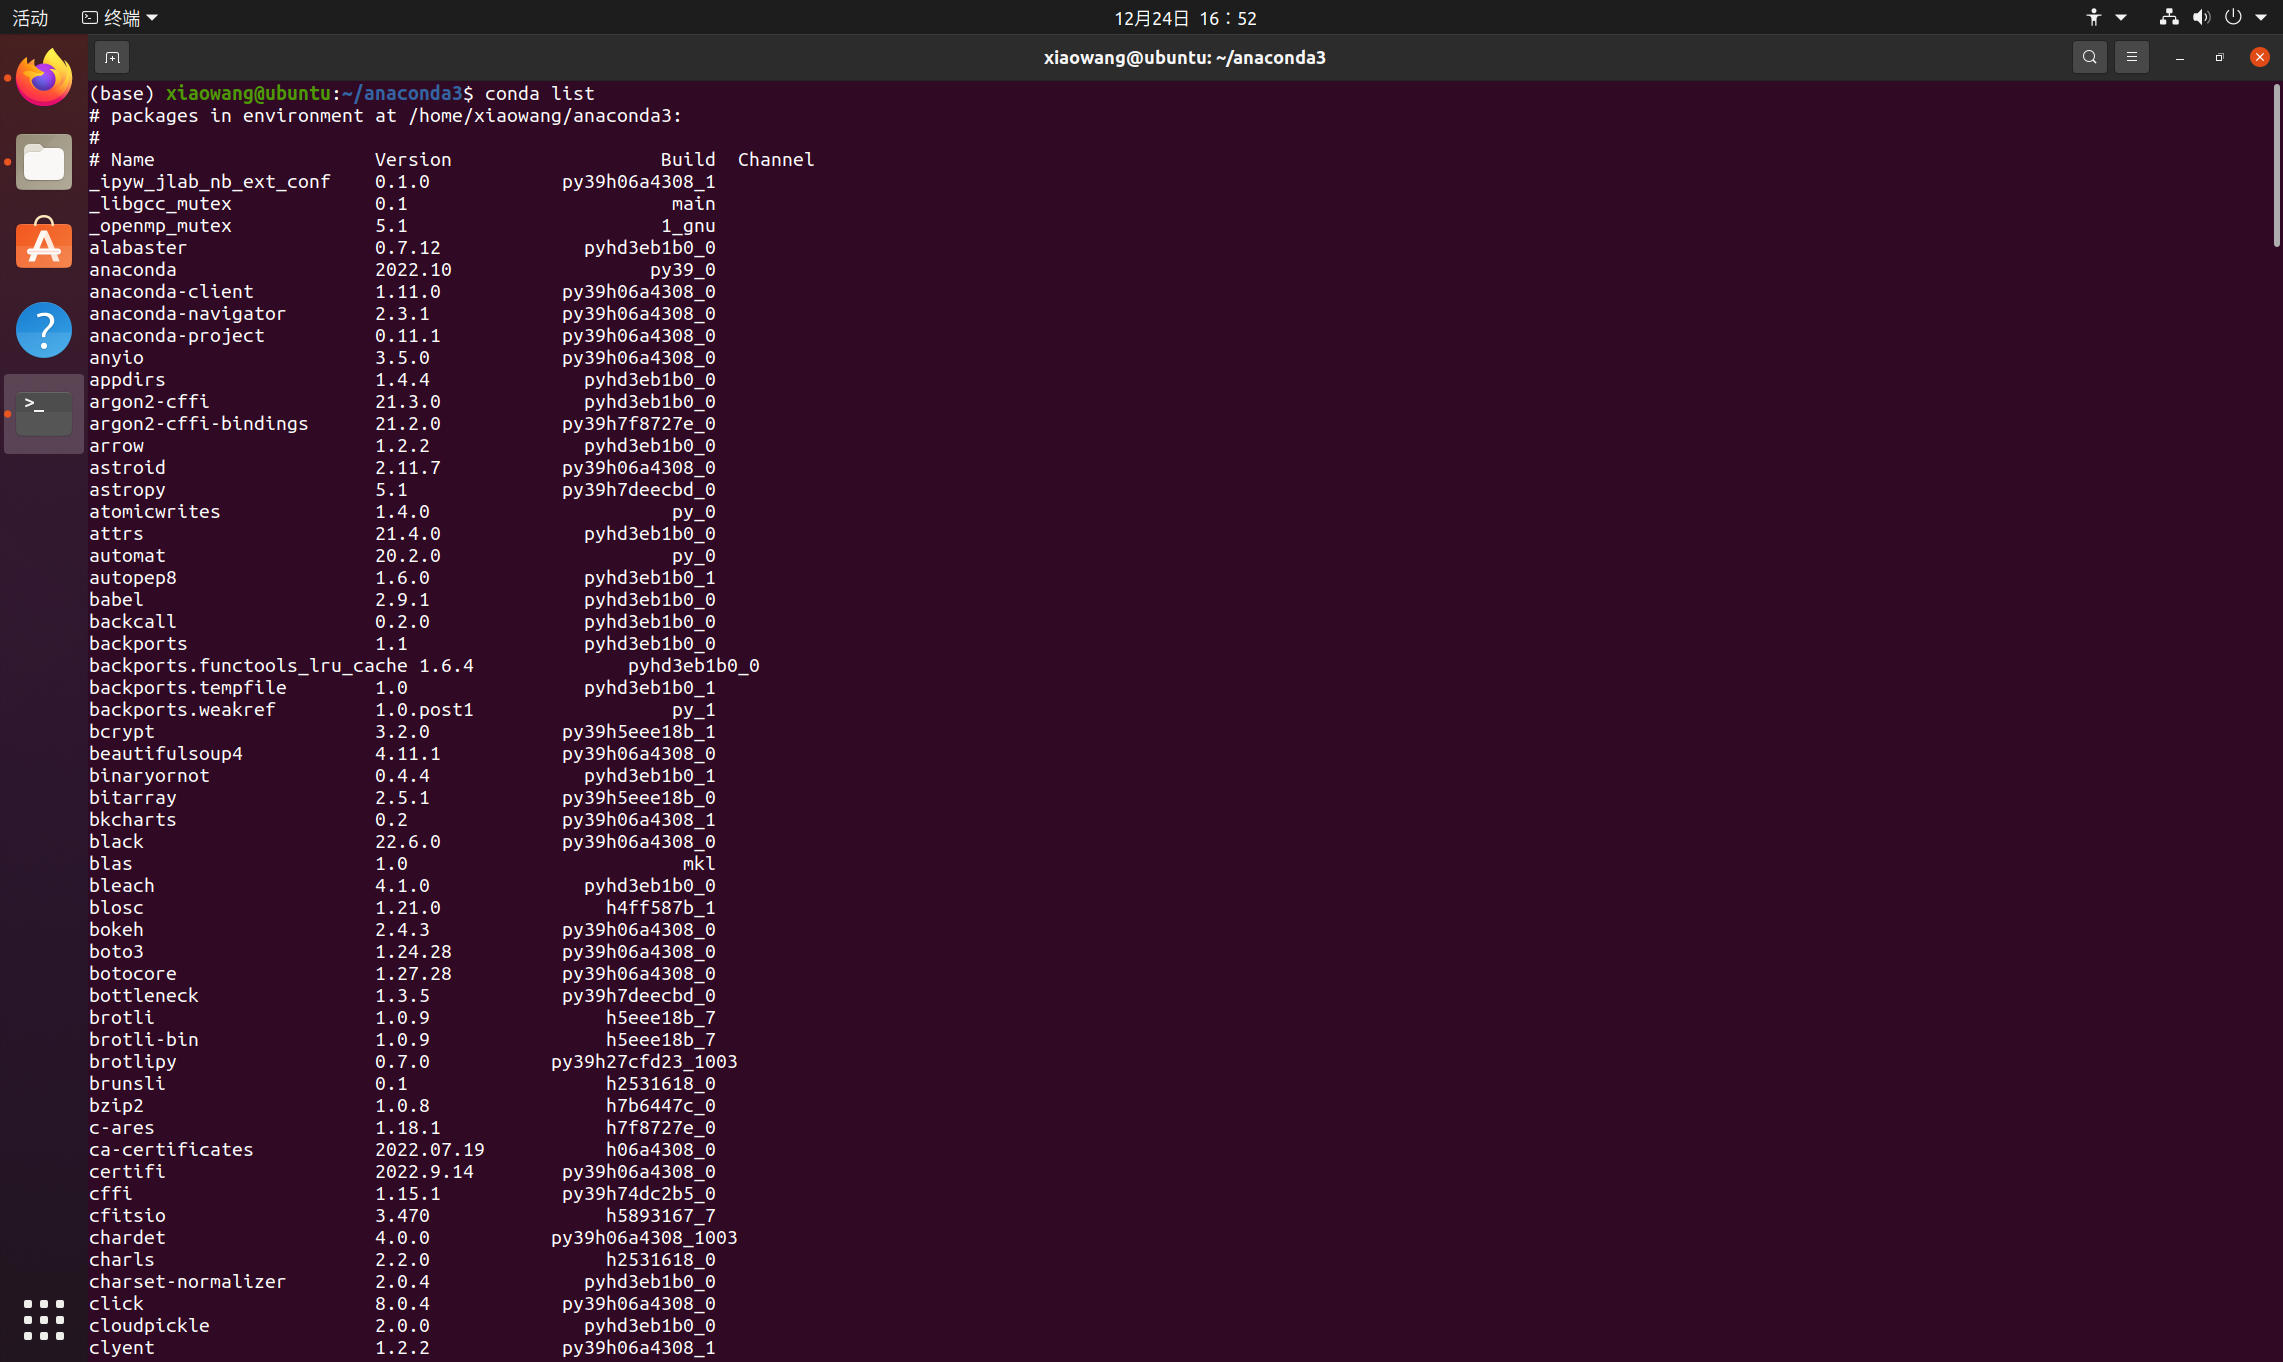Open Firefox from the dock

pos(44,77)
